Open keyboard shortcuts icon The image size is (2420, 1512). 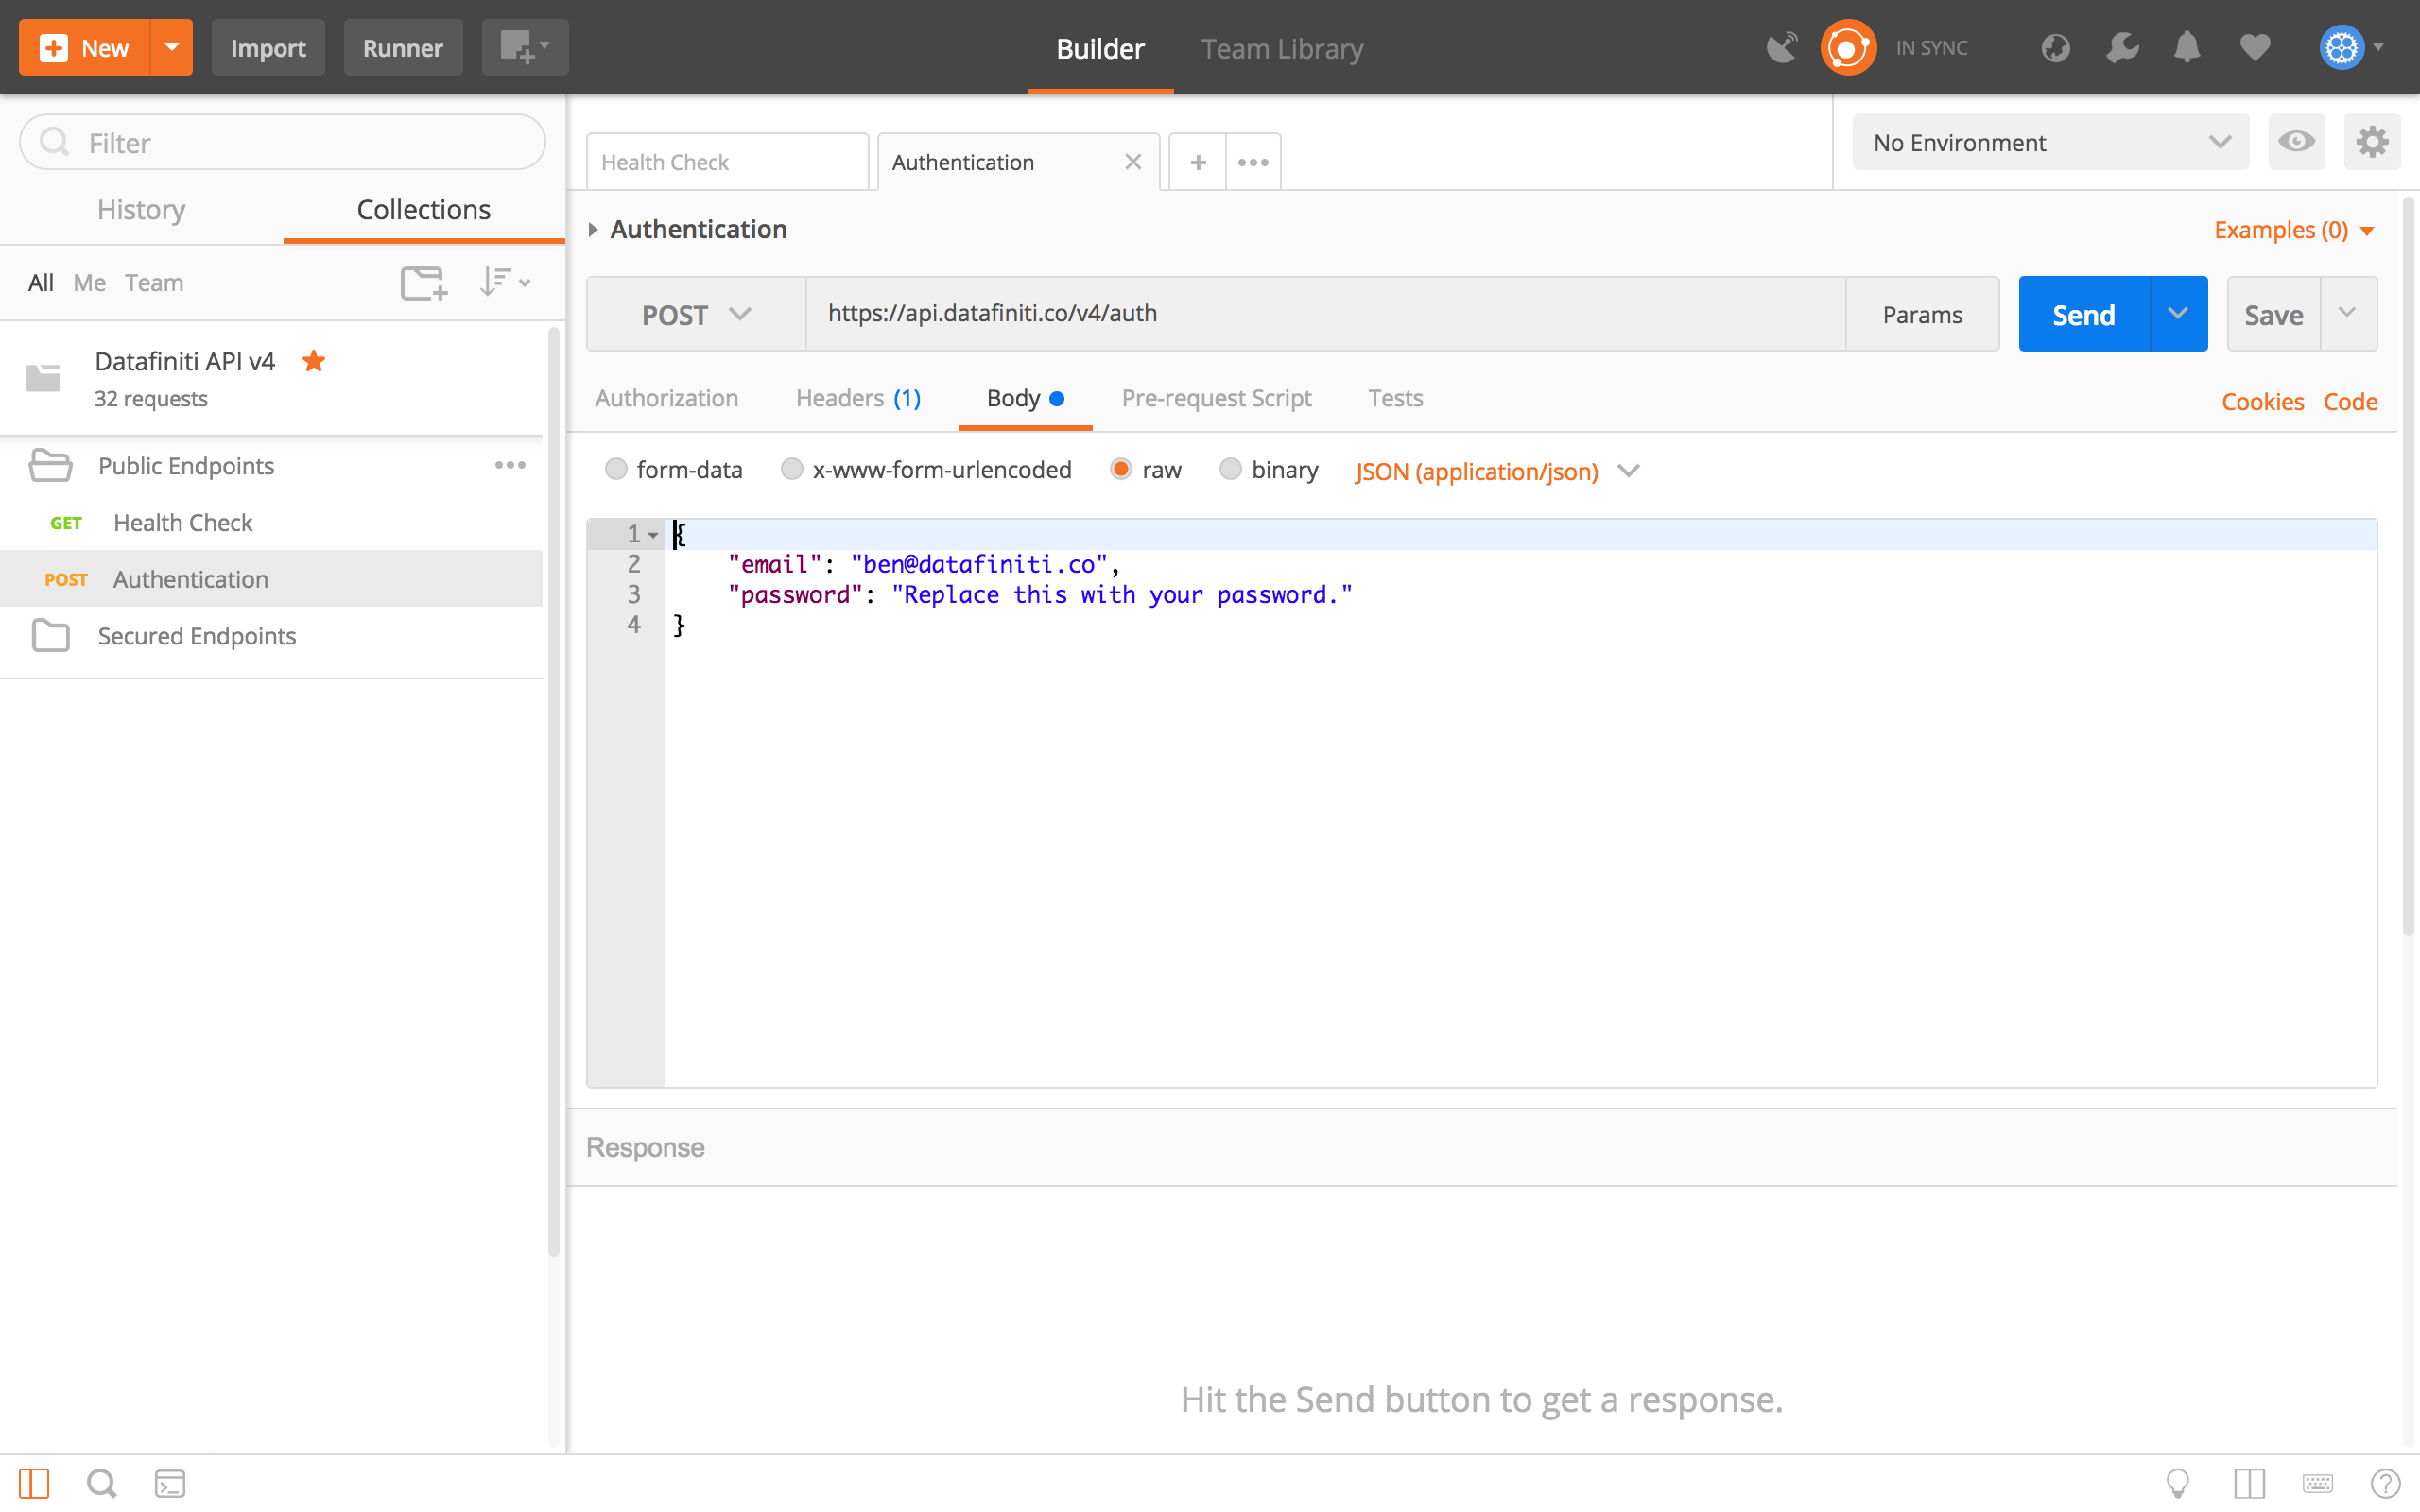pyautogui.click(x=2317, y=1483)
